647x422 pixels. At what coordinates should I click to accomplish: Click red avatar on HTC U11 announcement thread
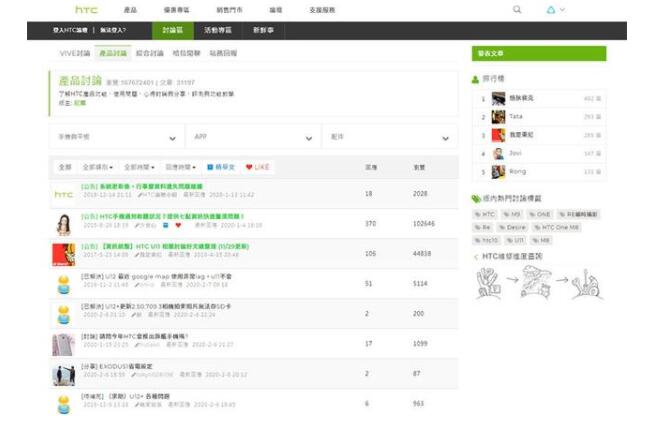click(64, 254)
